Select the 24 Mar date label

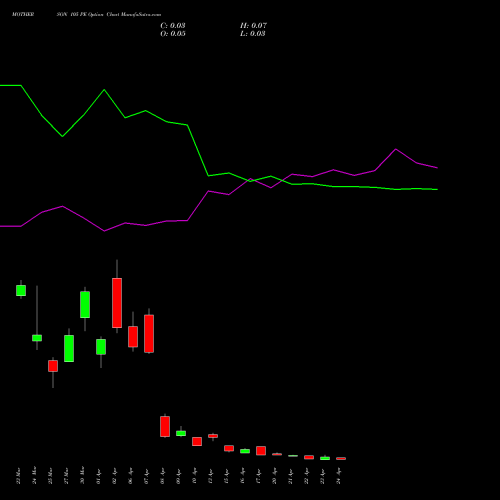coord(34,476)
